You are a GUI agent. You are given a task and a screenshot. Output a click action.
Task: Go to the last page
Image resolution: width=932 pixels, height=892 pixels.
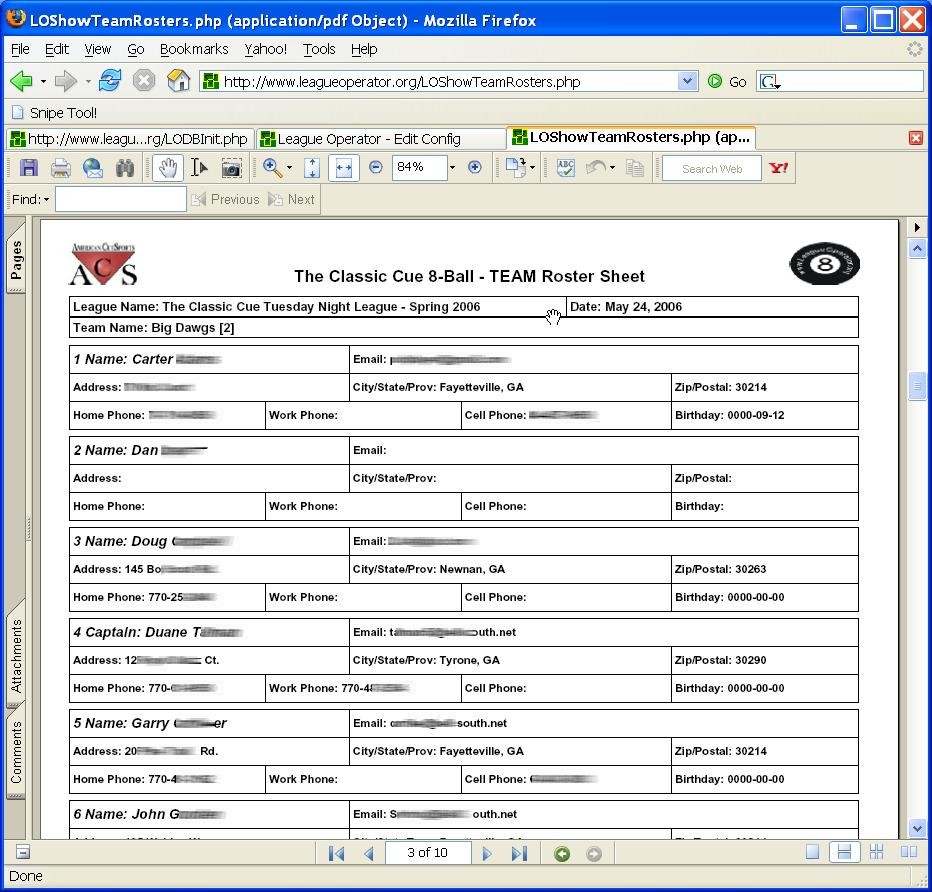[x=519, y=853]
